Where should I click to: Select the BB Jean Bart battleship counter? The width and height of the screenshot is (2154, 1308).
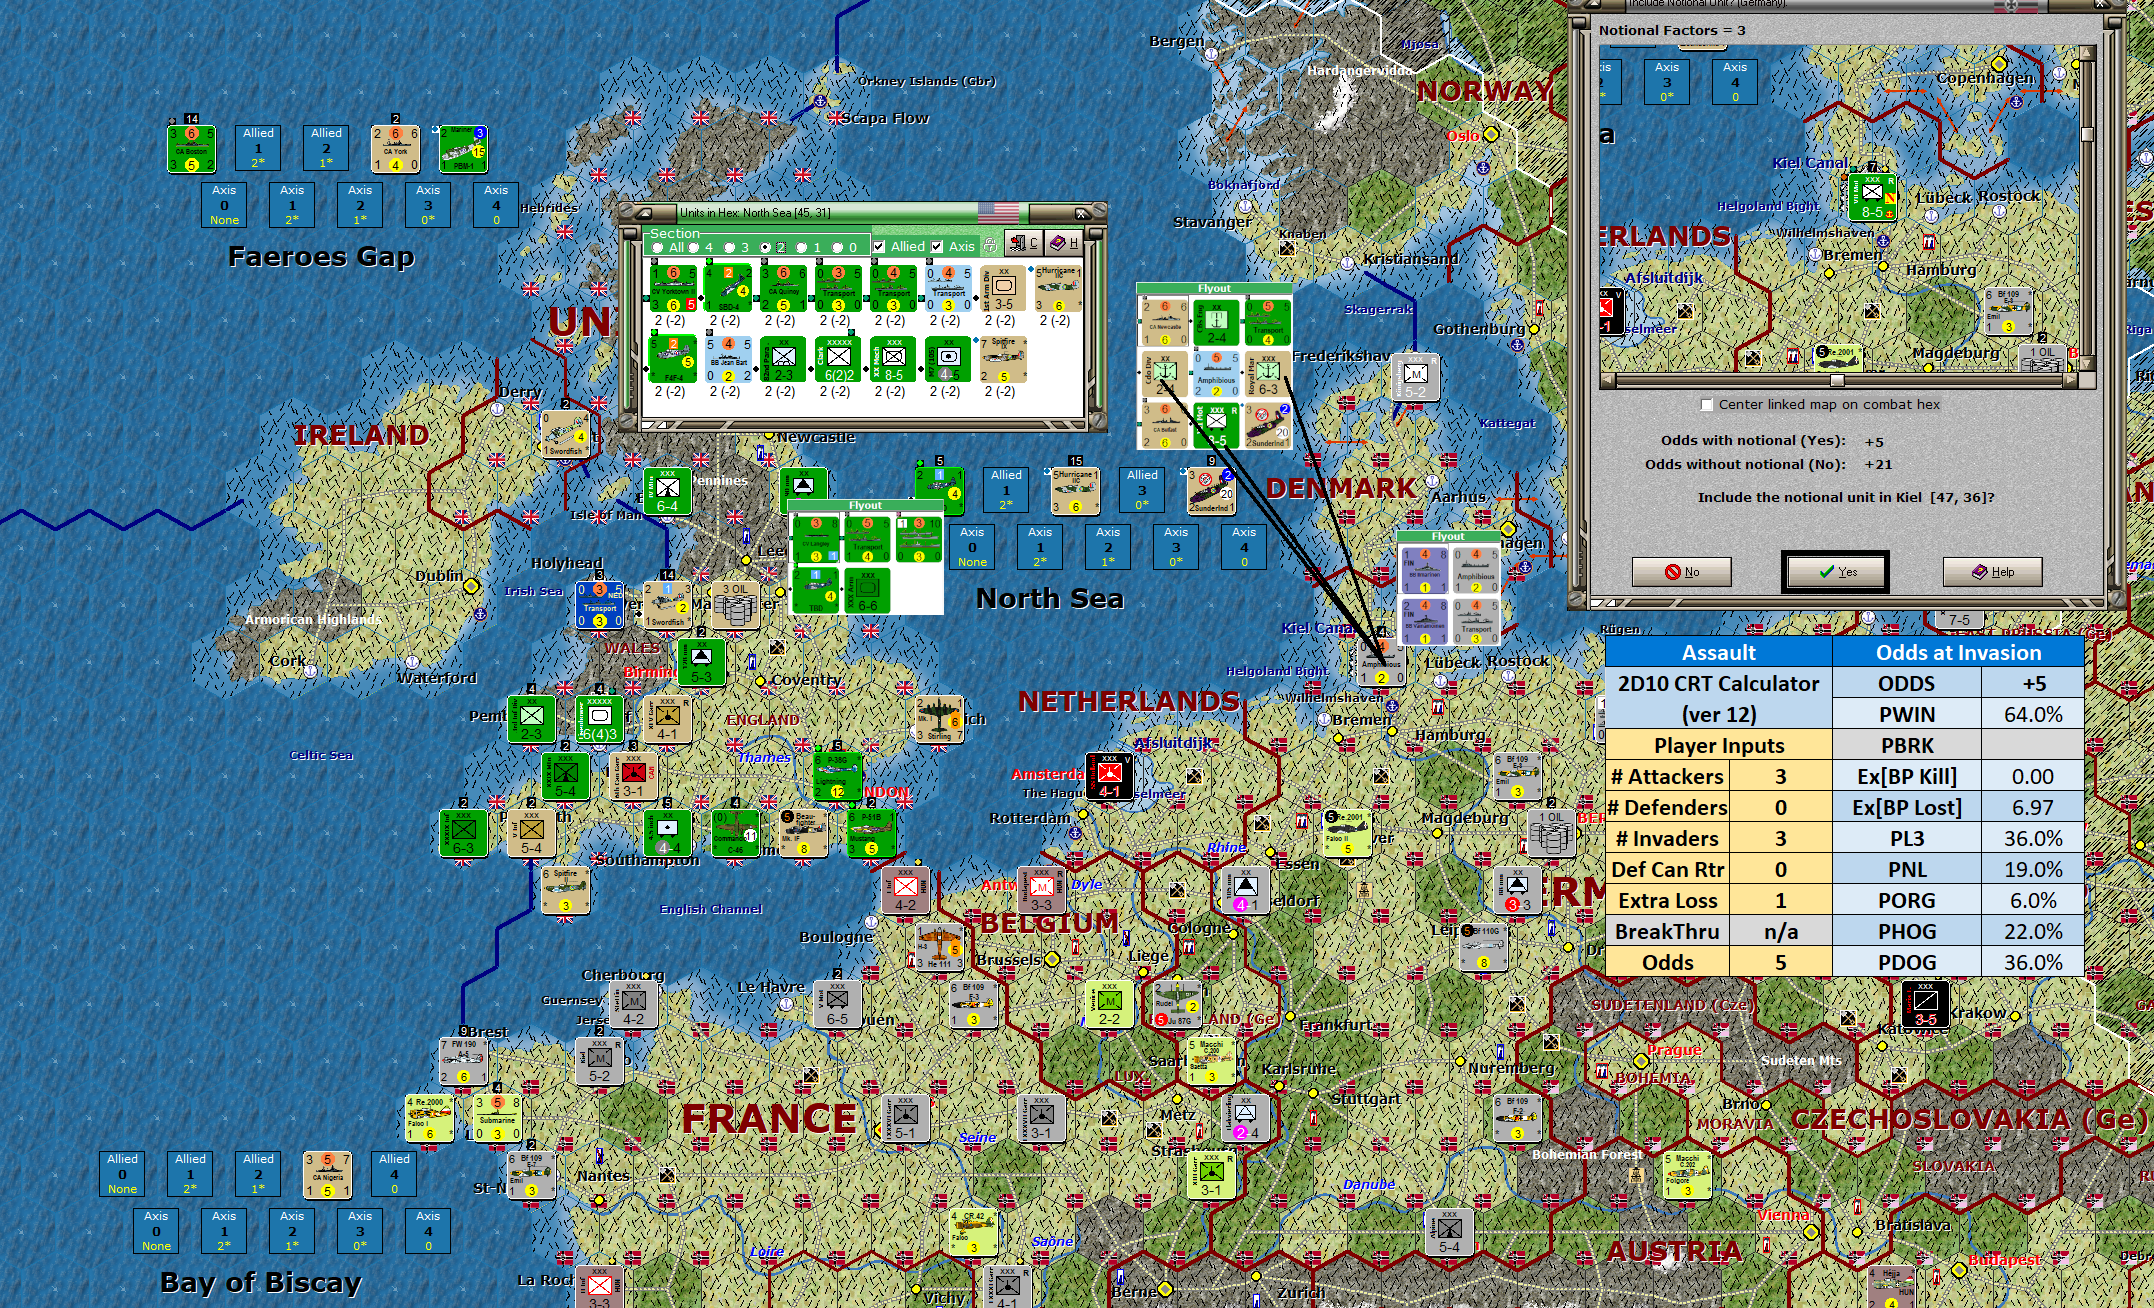(x=728, y=360)
